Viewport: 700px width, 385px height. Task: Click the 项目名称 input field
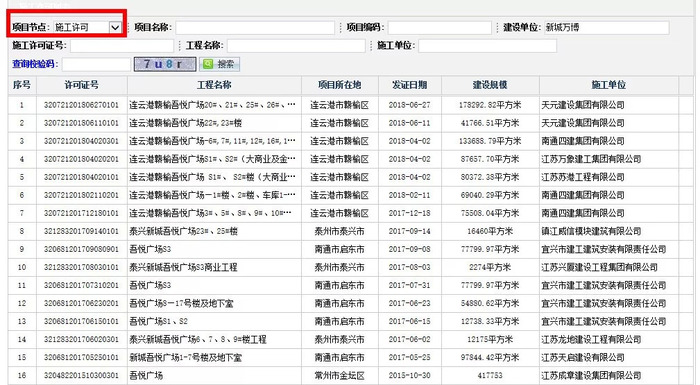coord(255,28)
